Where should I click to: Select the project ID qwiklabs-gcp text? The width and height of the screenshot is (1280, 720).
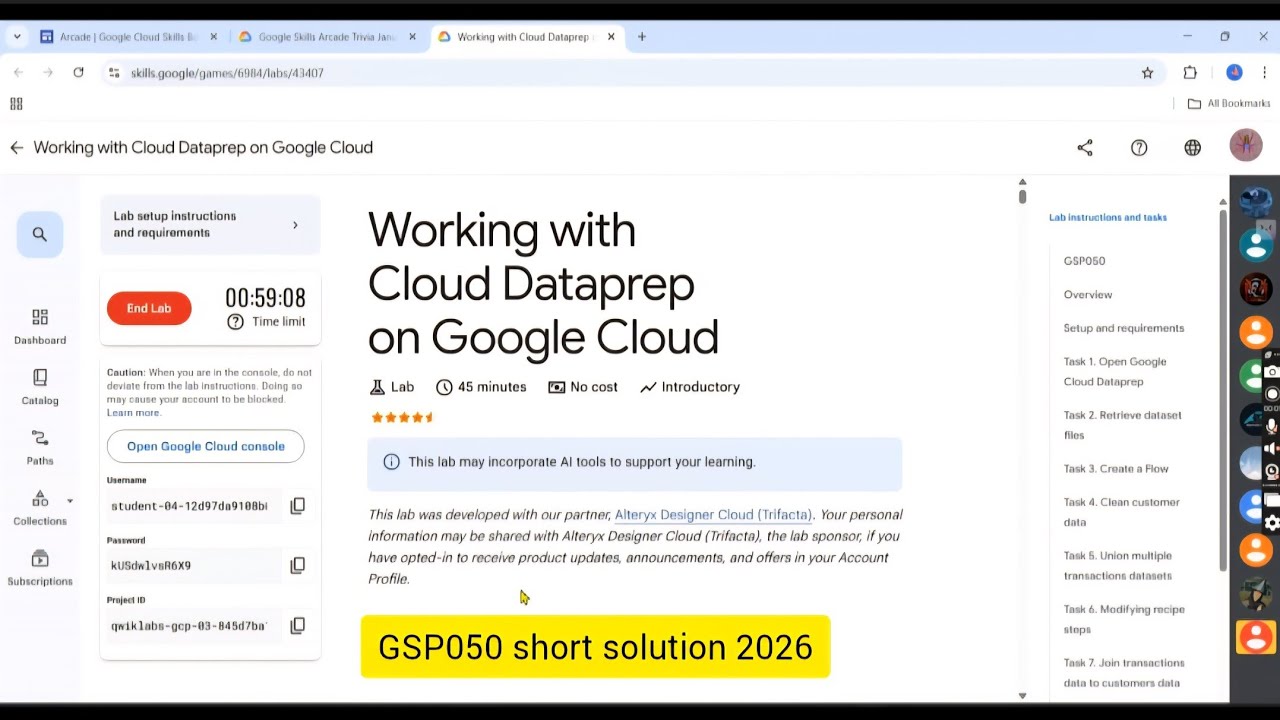(x=188, y=626)
